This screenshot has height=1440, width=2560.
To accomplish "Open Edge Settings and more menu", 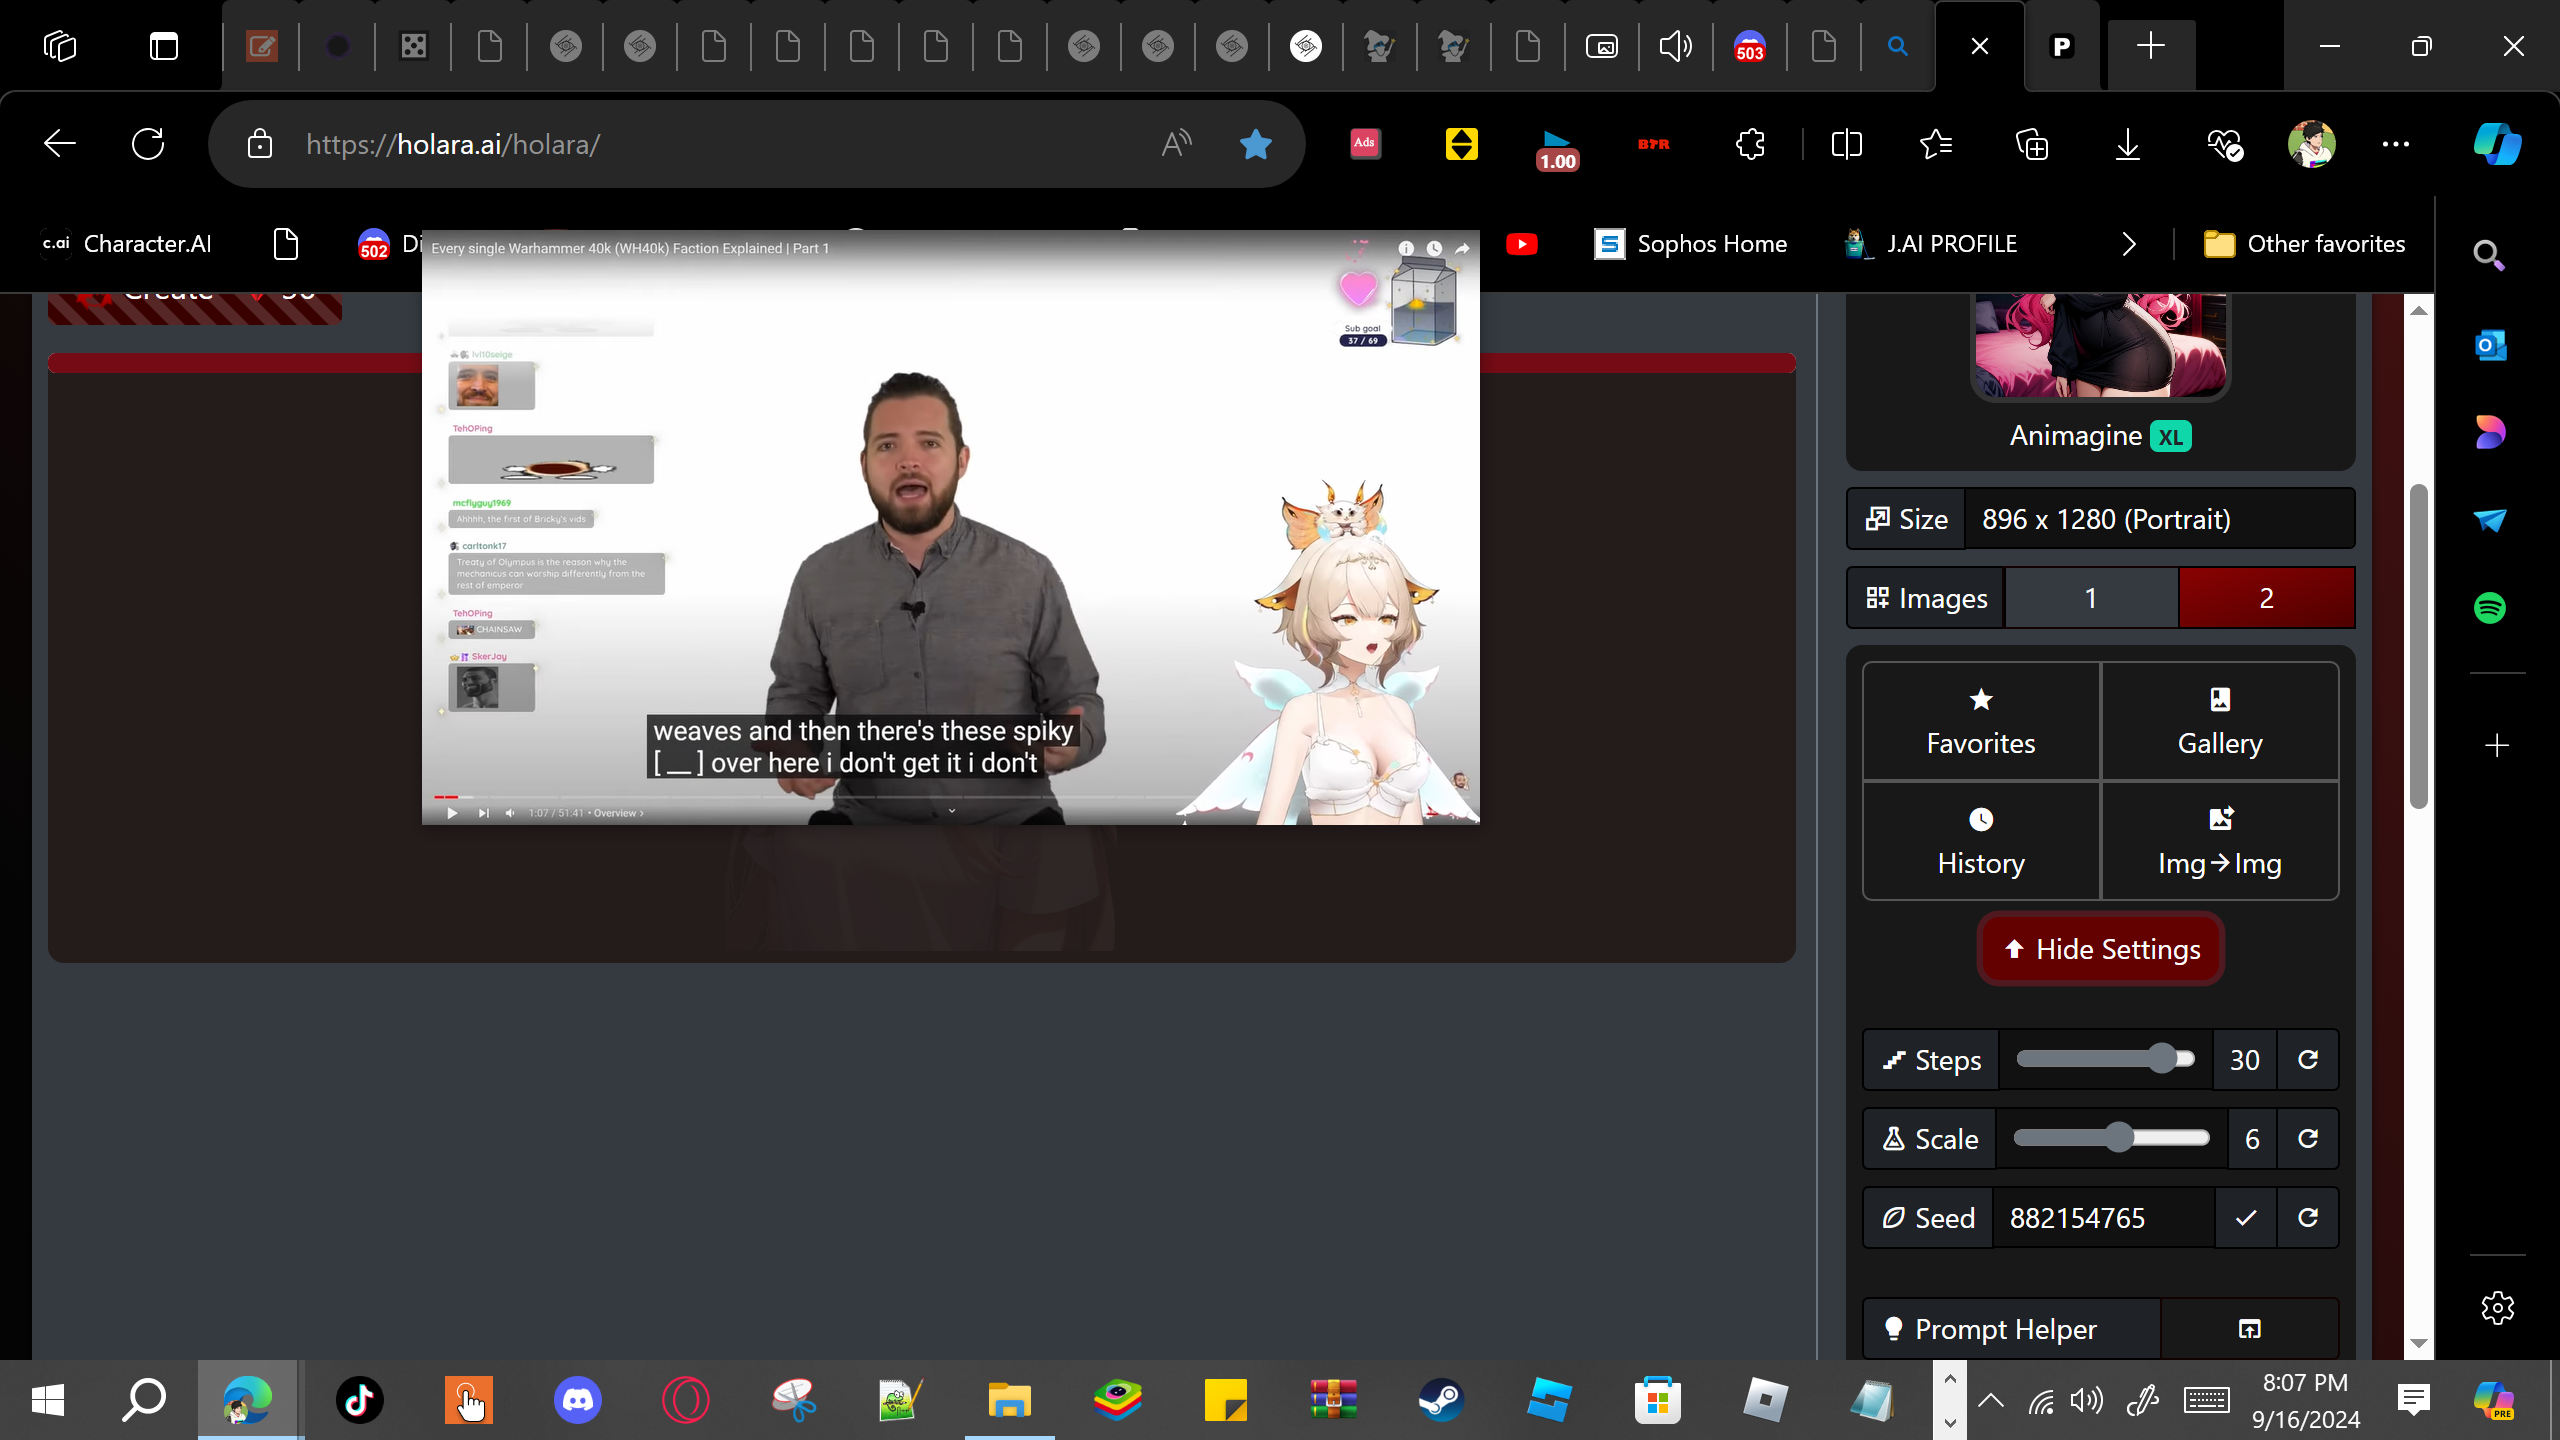I will (2396, 144).
